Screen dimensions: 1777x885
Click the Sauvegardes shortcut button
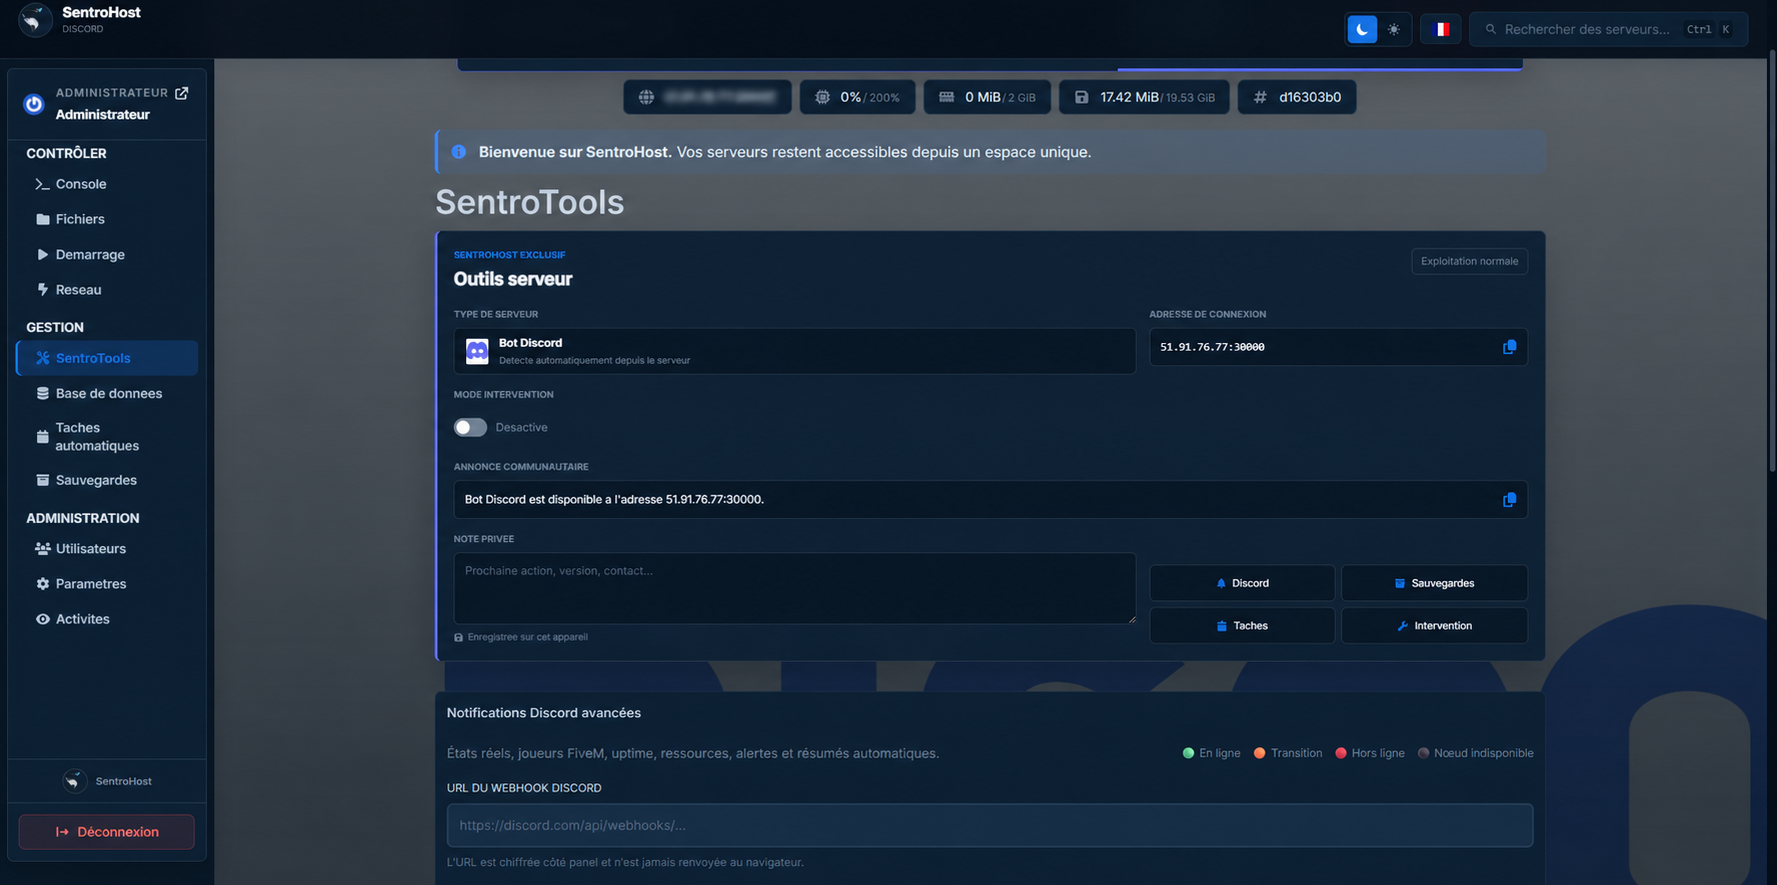(x=1434, y=583)
